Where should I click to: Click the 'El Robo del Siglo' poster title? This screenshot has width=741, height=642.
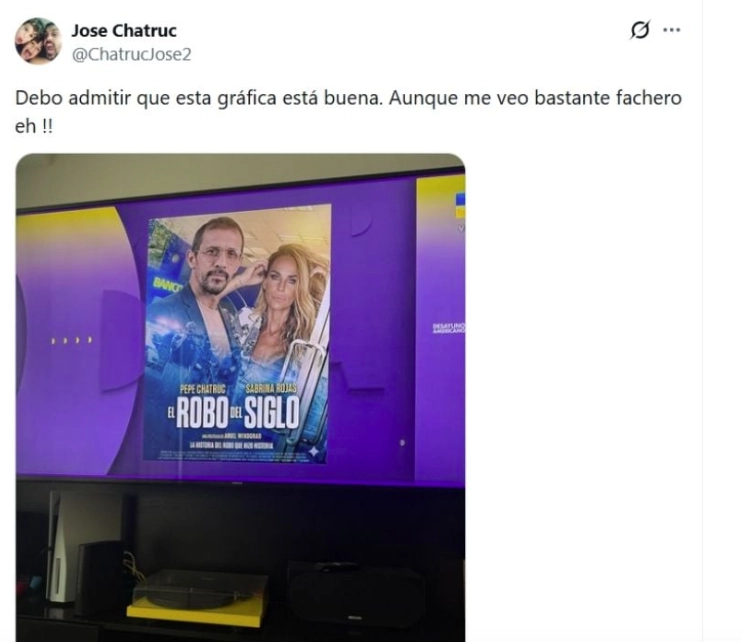click(x=234, y=412)
